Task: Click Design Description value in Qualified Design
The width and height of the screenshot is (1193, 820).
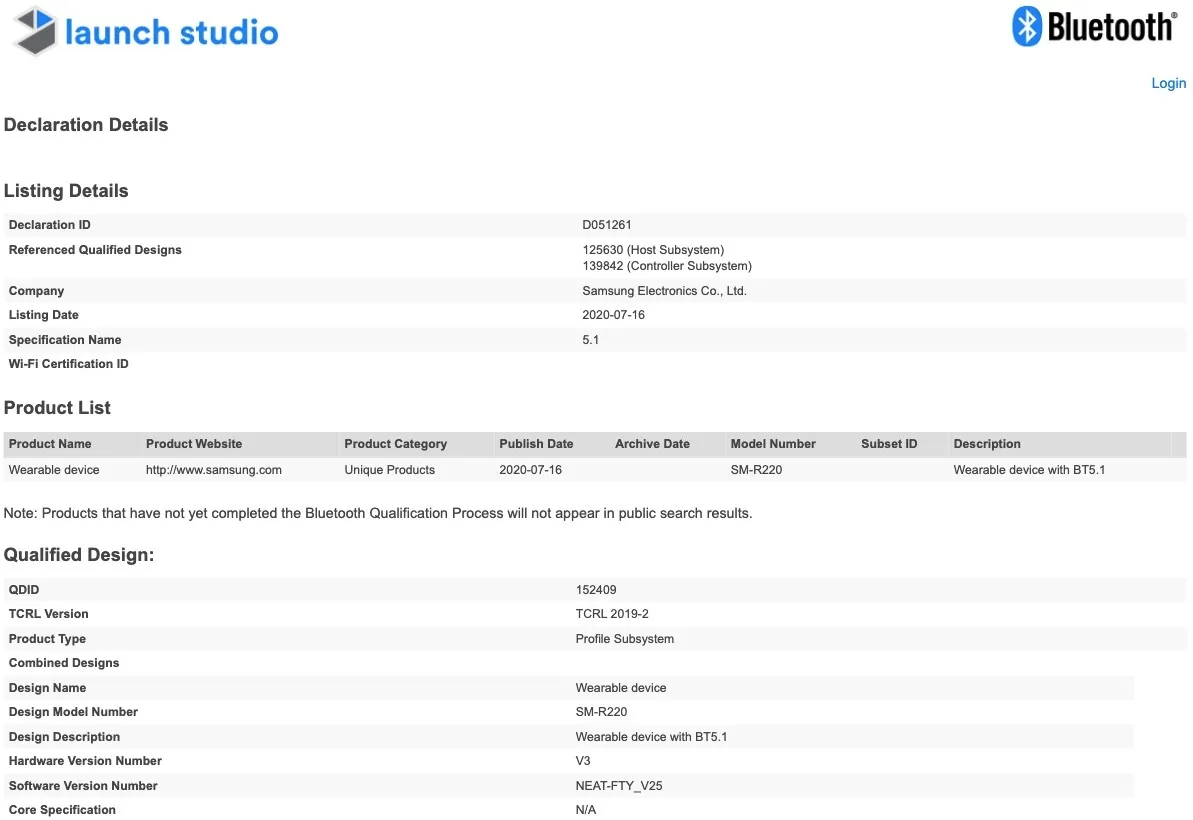Action: (651, 736)
